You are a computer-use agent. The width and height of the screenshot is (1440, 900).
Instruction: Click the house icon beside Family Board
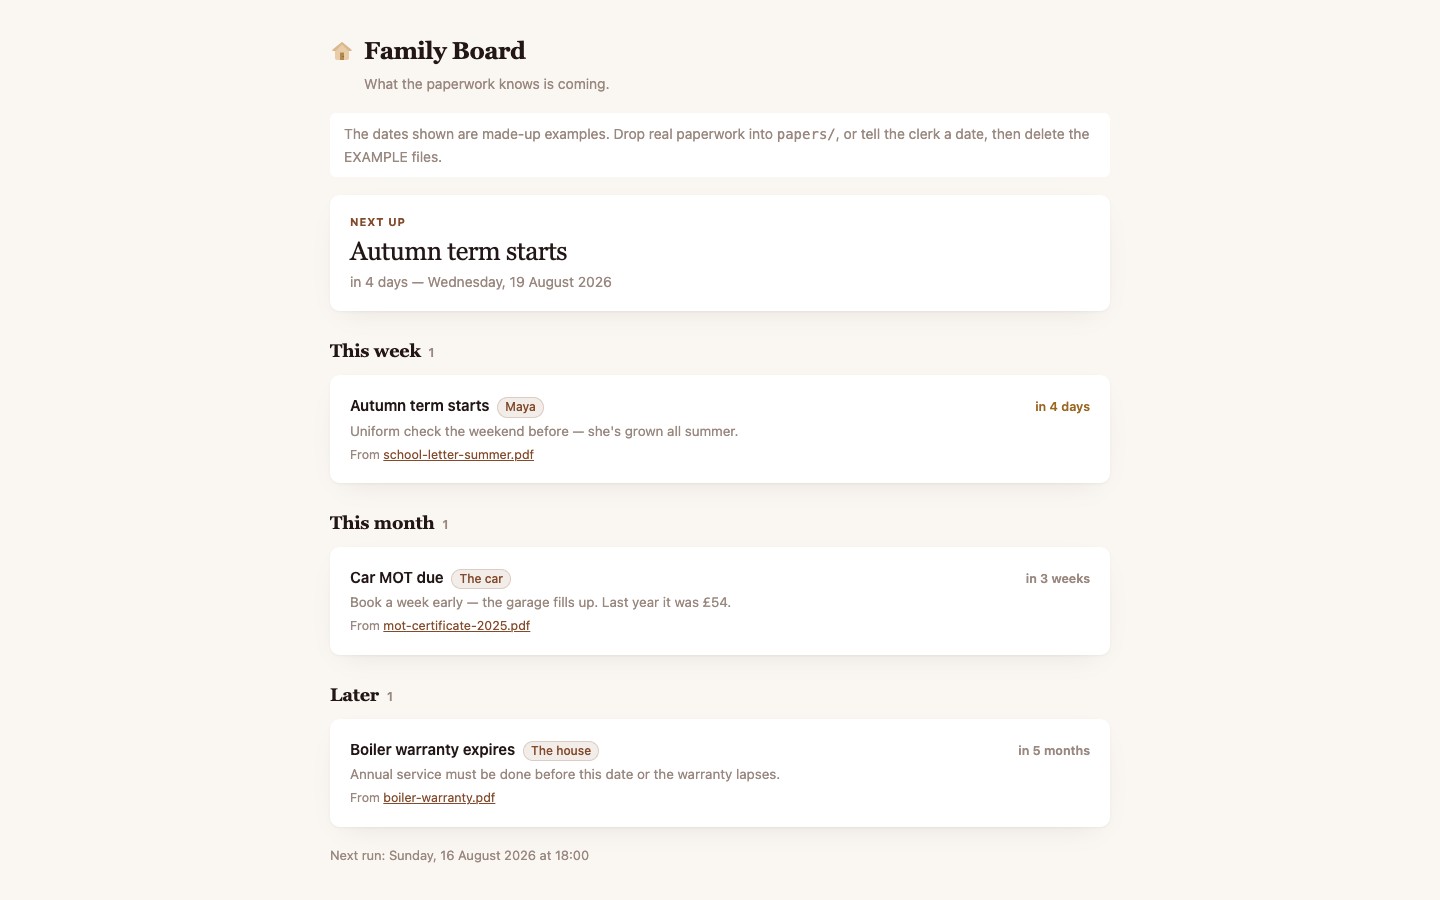pyautogui.click(x=342, y=51)
